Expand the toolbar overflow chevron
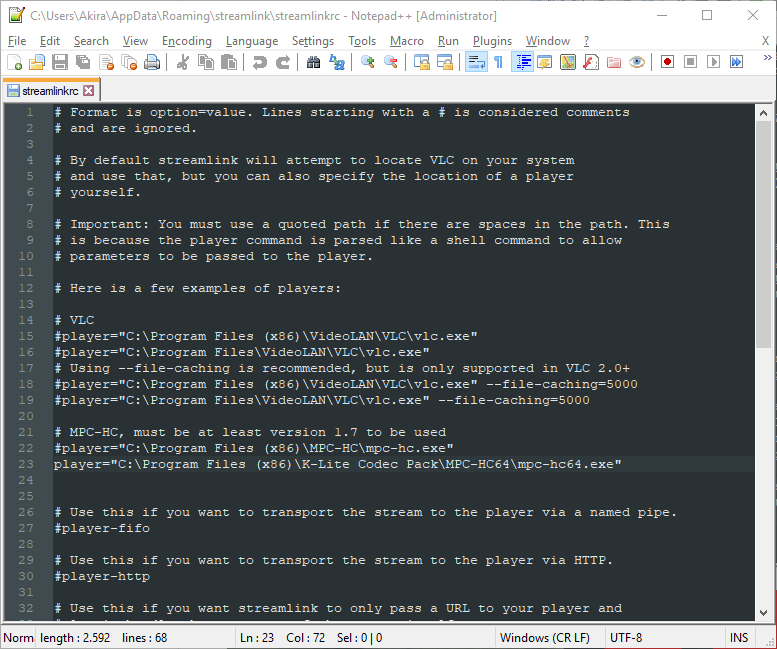The image size is (777, 649). [768, 58]
